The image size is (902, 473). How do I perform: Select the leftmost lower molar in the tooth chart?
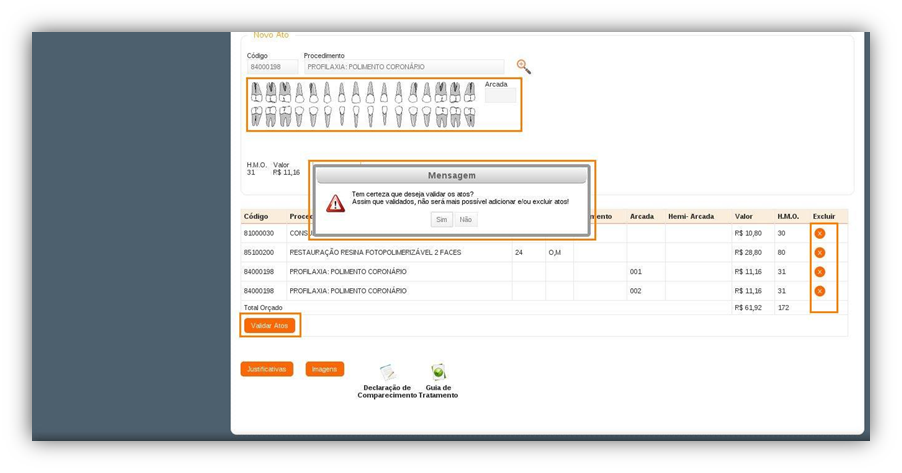click(257, 116)
